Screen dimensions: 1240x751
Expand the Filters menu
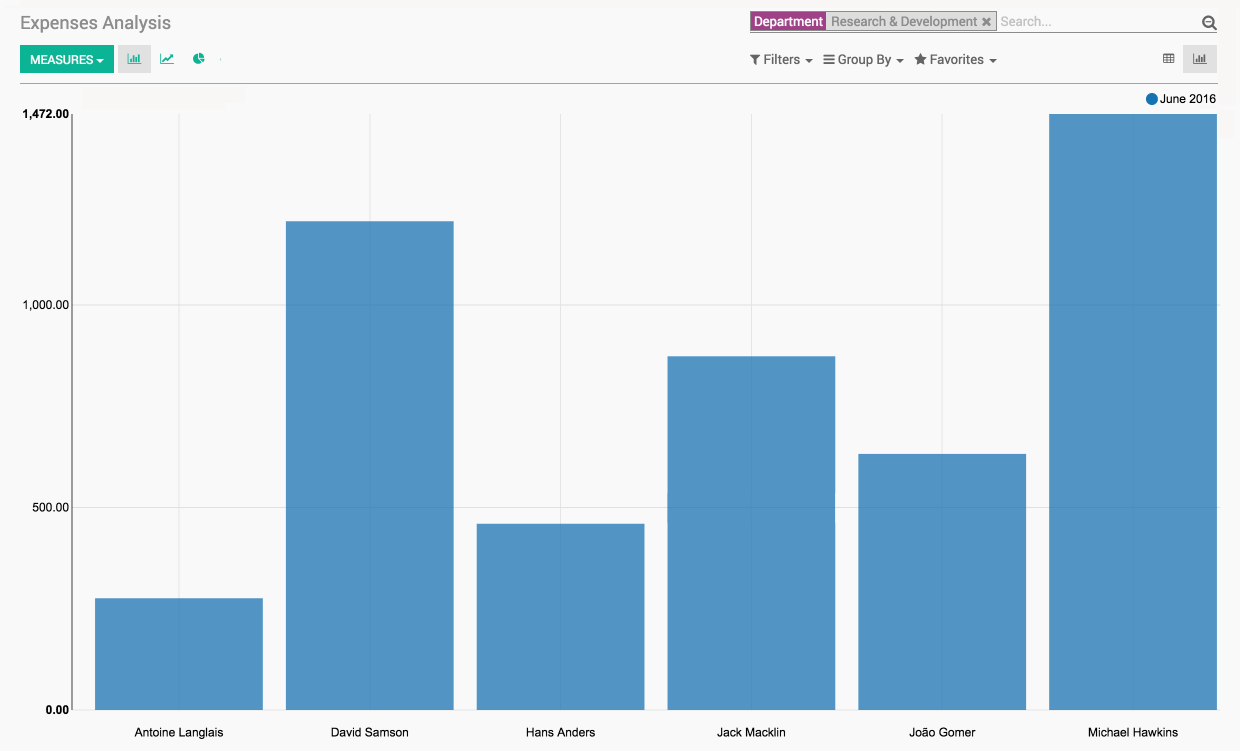(x=781, y=60)
